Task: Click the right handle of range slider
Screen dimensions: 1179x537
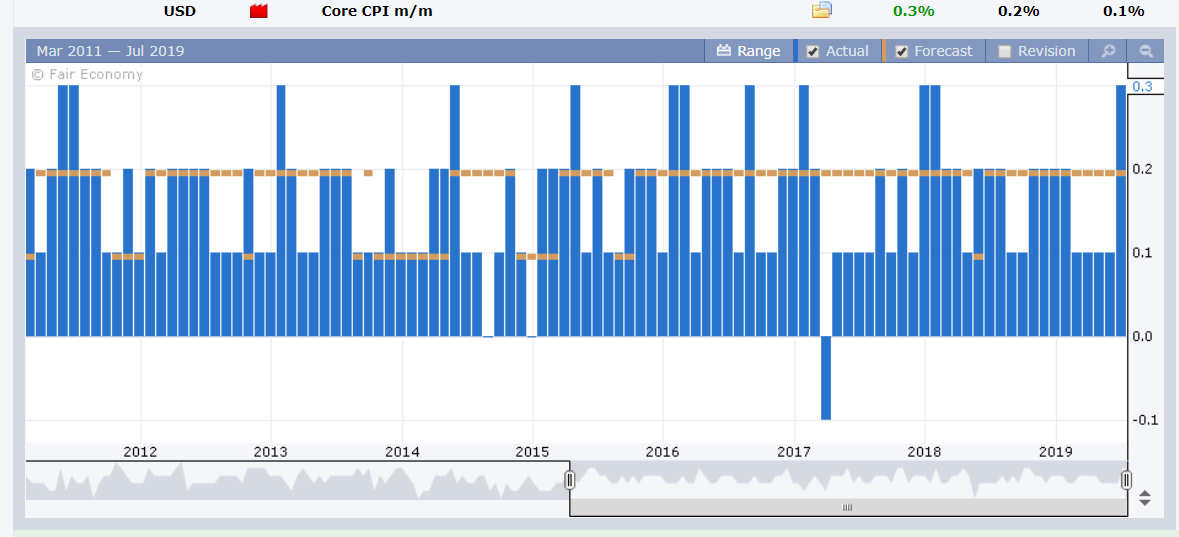Action: (x=1126, y=479)
